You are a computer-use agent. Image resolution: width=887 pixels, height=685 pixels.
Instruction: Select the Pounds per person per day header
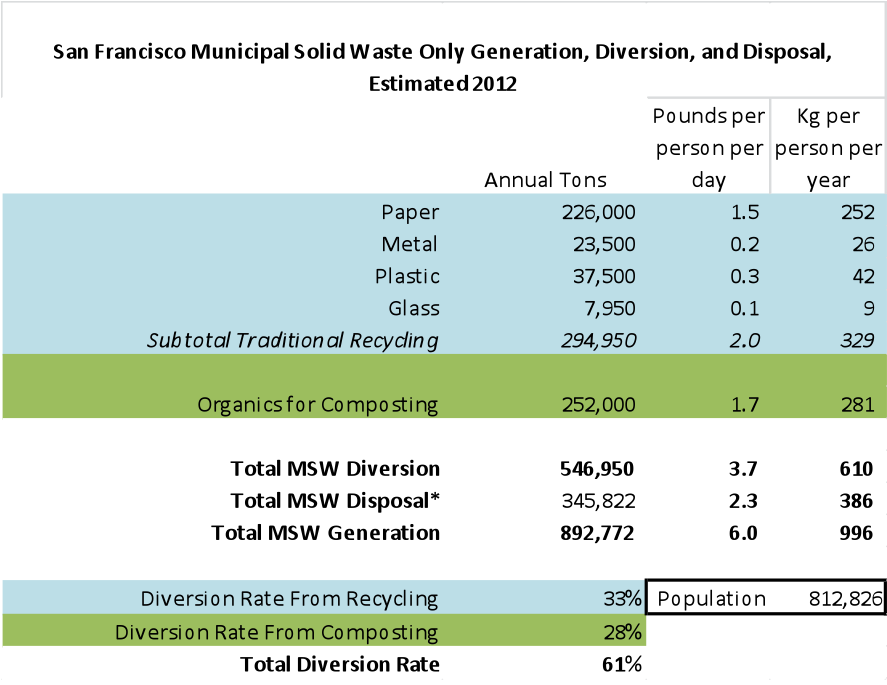[x=708, y=148]
